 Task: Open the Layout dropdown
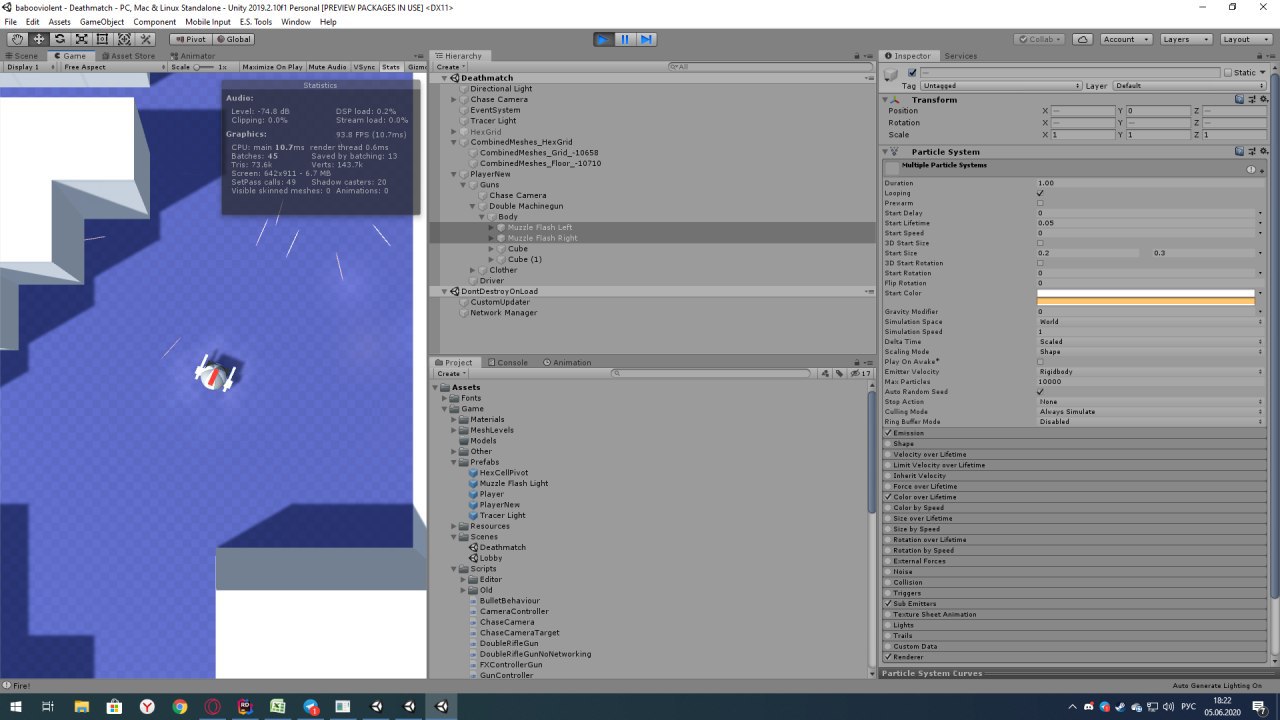click(1246, 39)
